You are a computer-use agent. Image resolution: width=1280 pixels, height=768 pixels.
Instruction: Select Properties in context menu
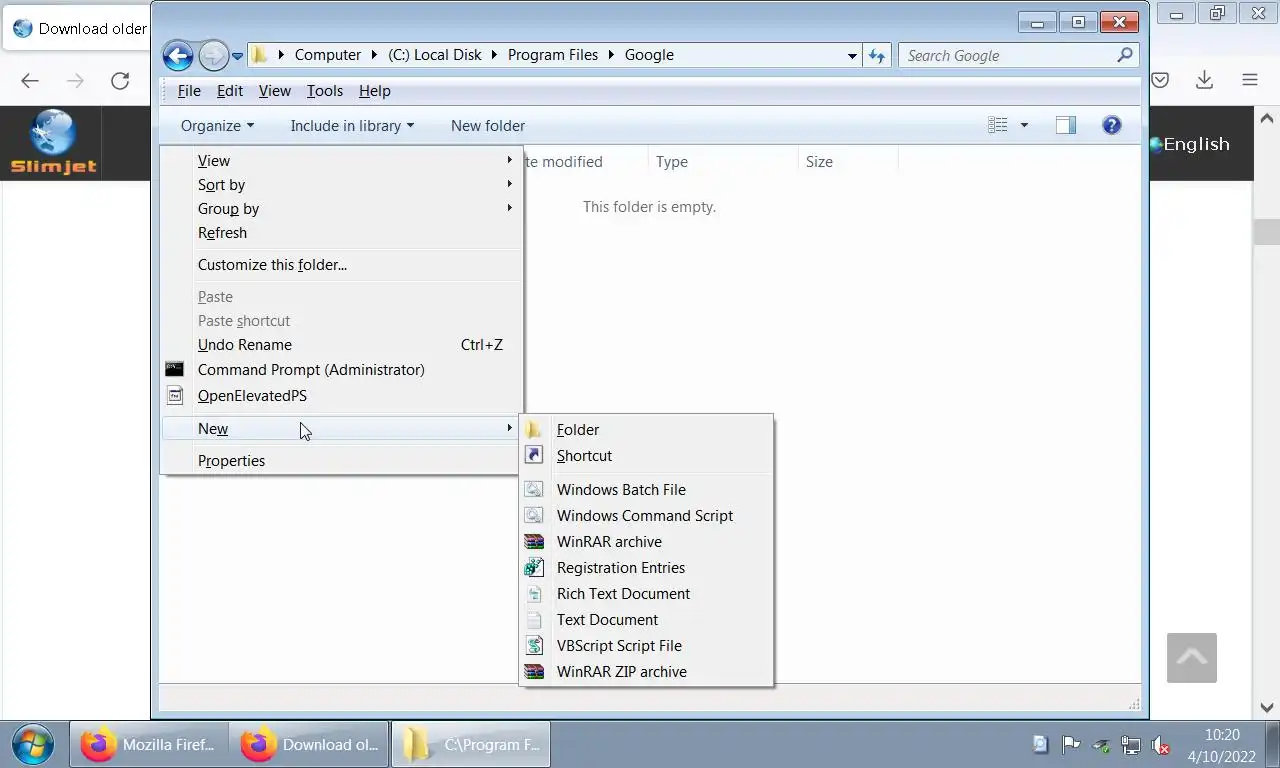341,461
